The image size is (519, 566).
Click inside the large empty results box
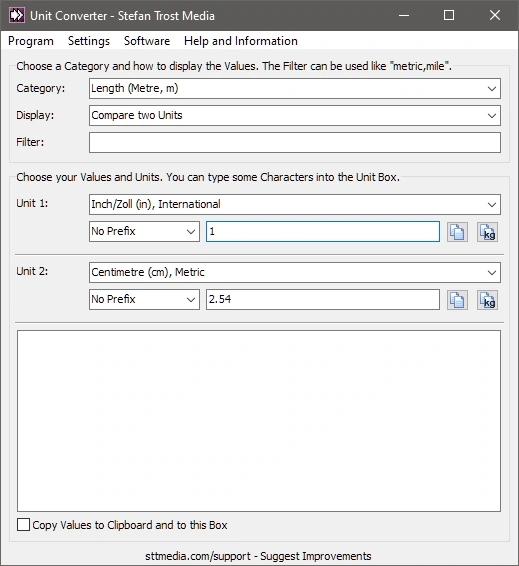pyautogui.click(x=259, y=421)
